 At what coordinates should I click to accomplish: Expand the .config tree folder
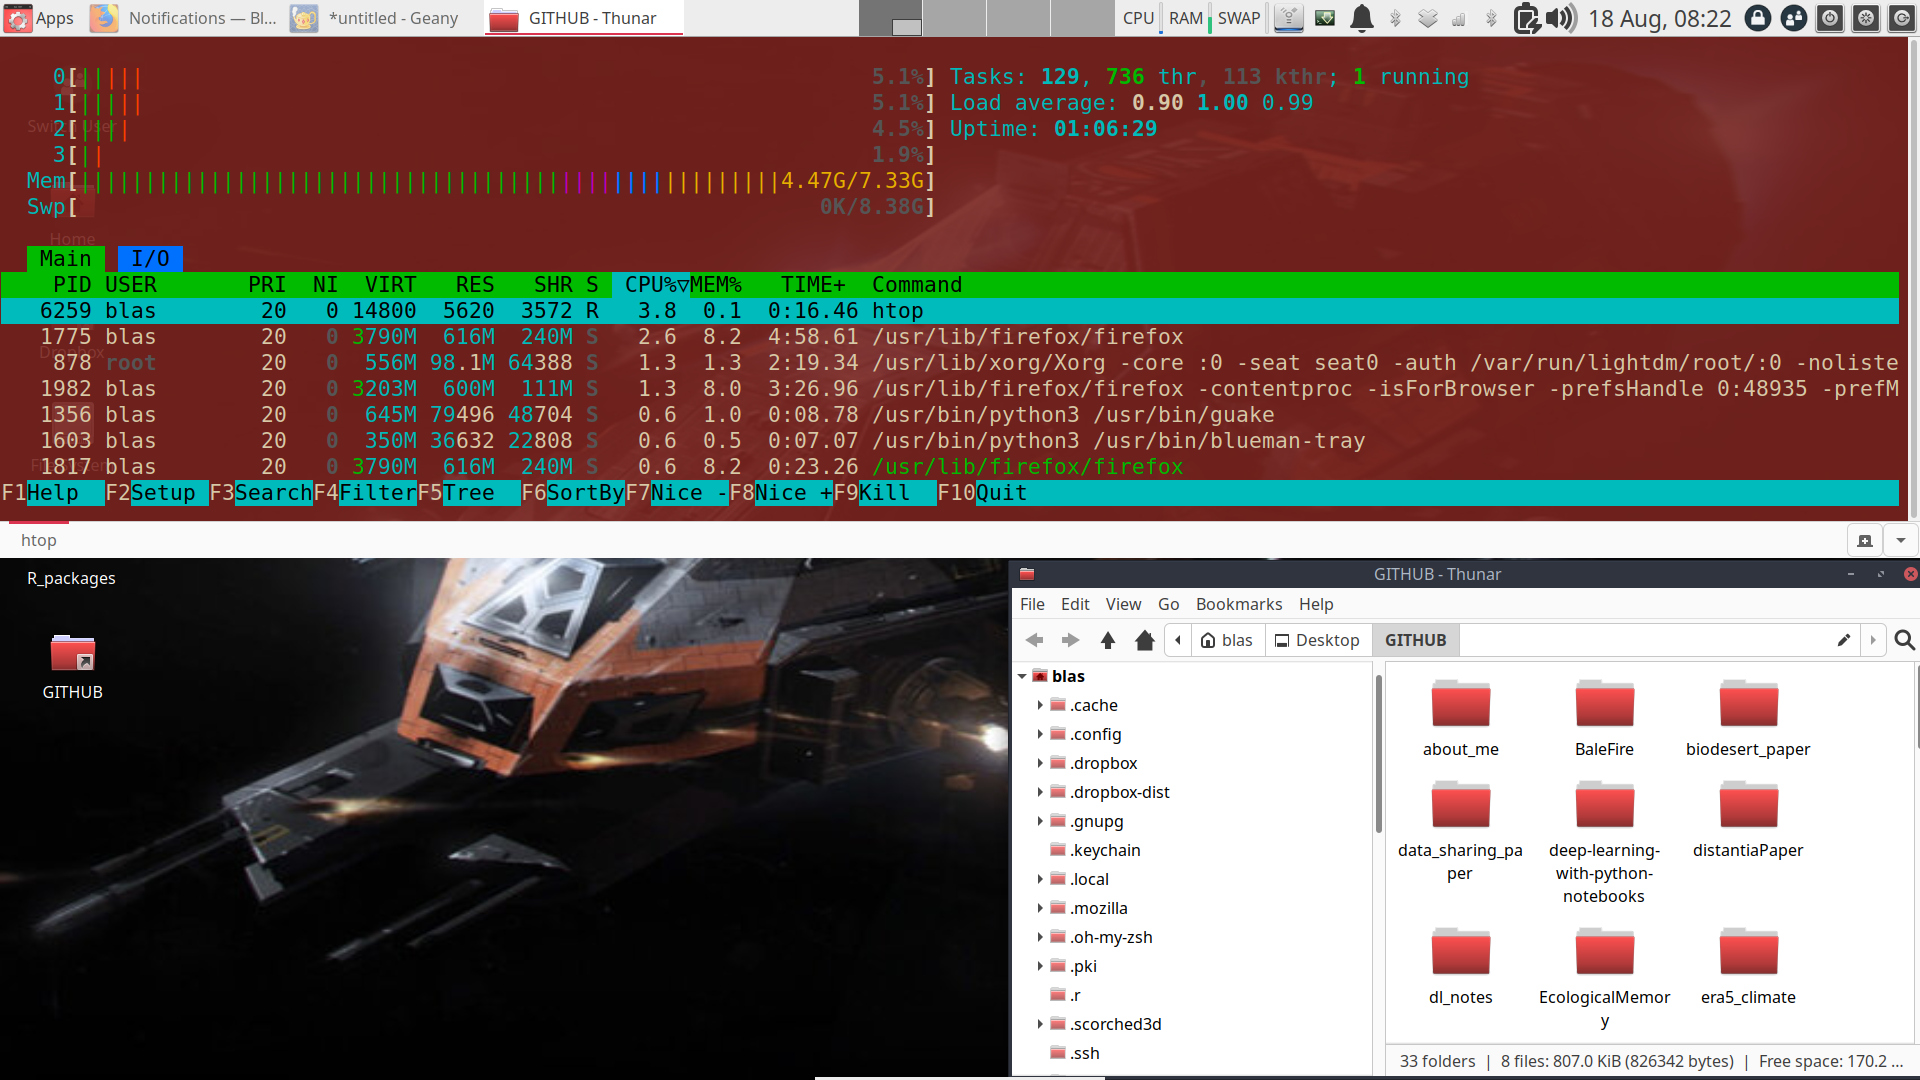[1040, 734]
